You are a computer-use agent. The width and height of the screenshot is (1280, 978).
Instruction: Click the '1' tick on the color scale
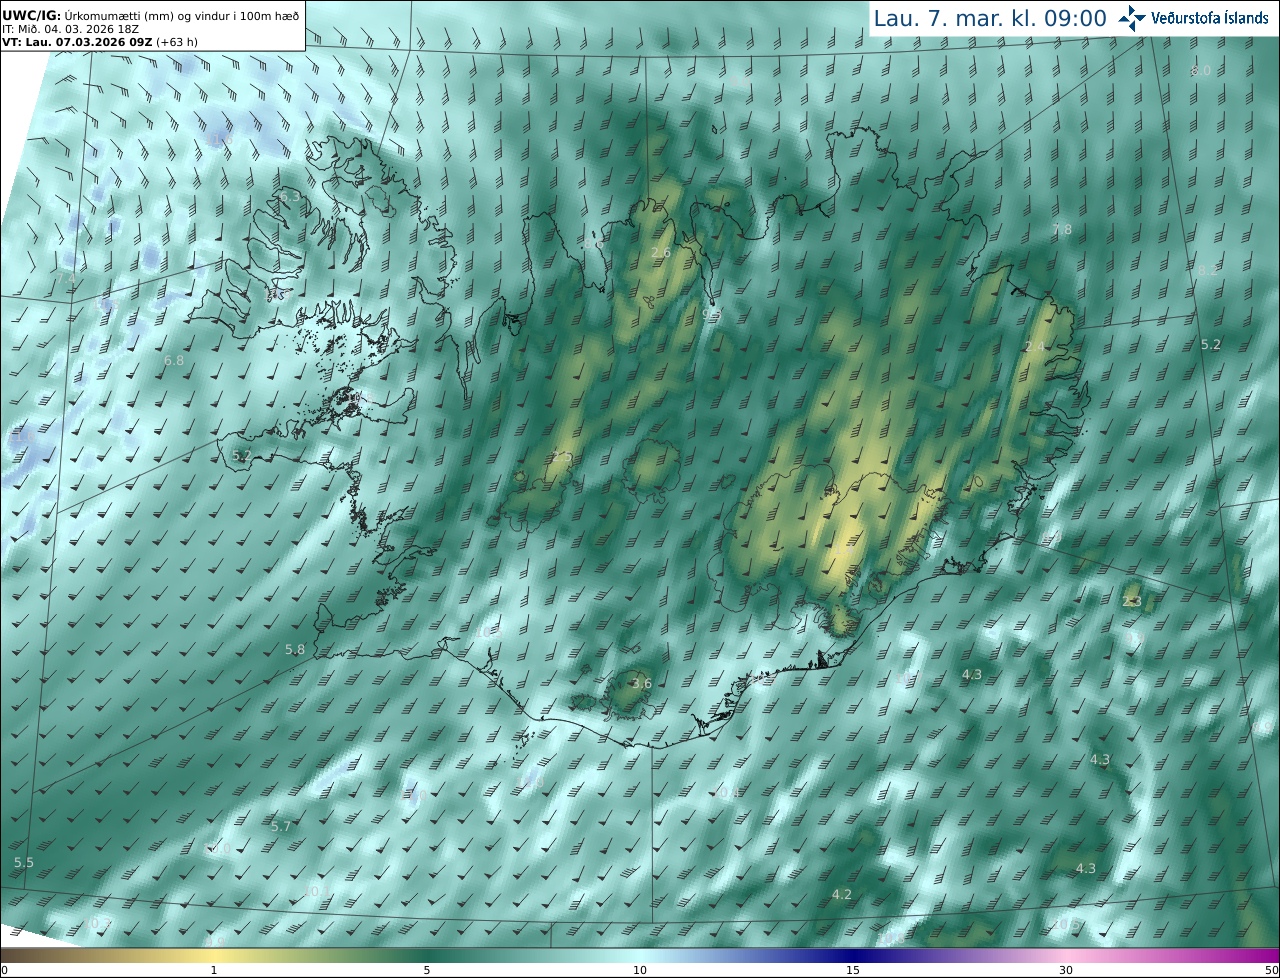(x=214, y=970)
